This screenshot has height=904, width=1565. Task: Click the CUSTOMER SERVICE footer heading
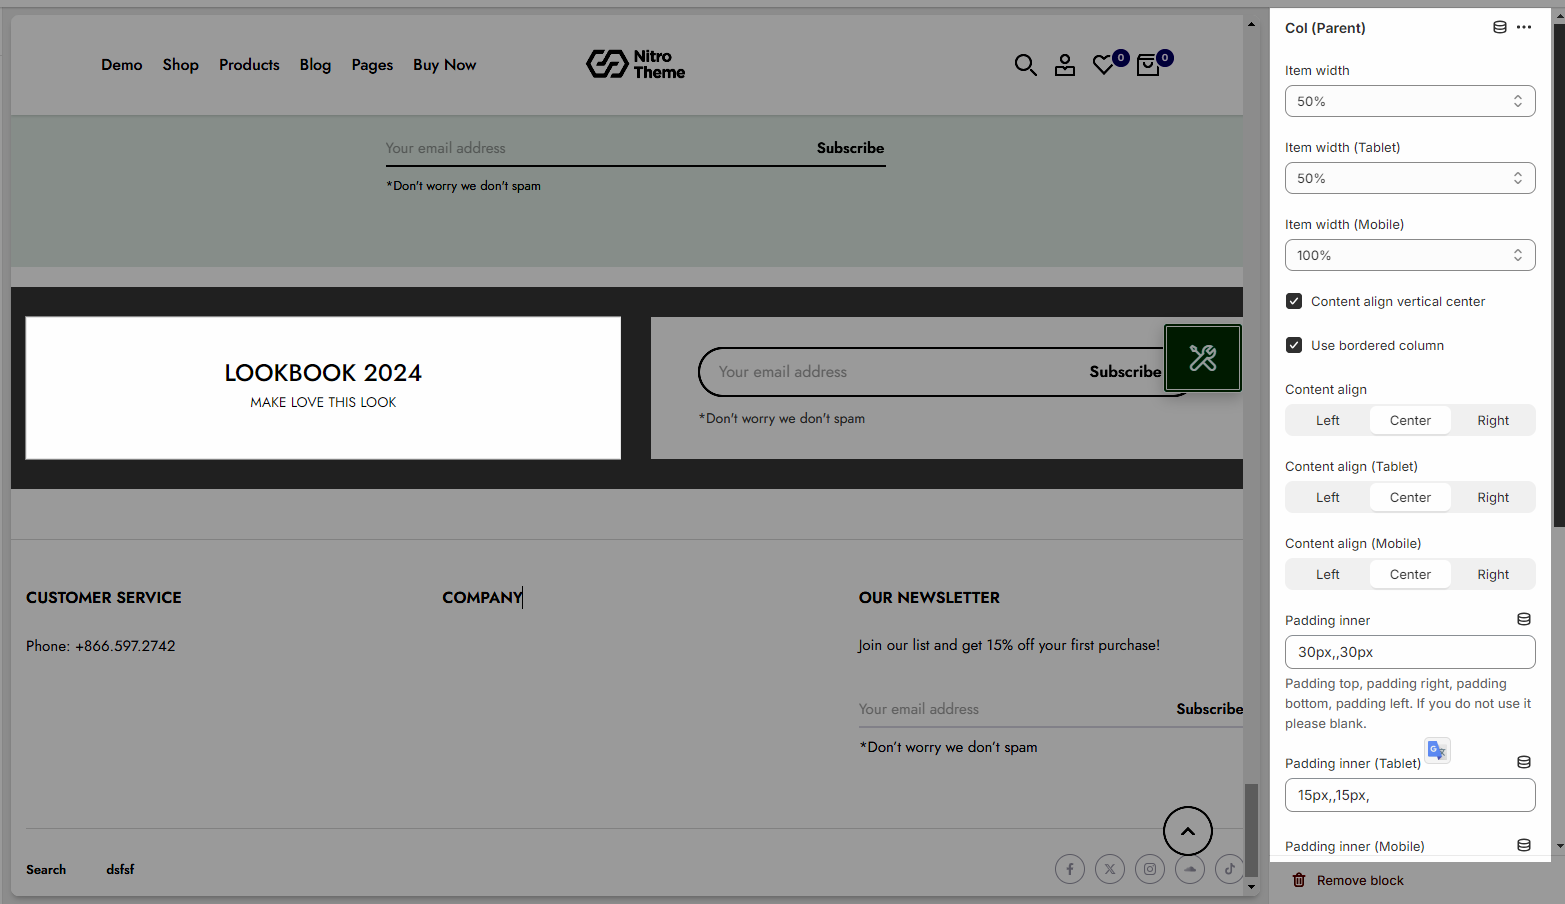point(104,598)
